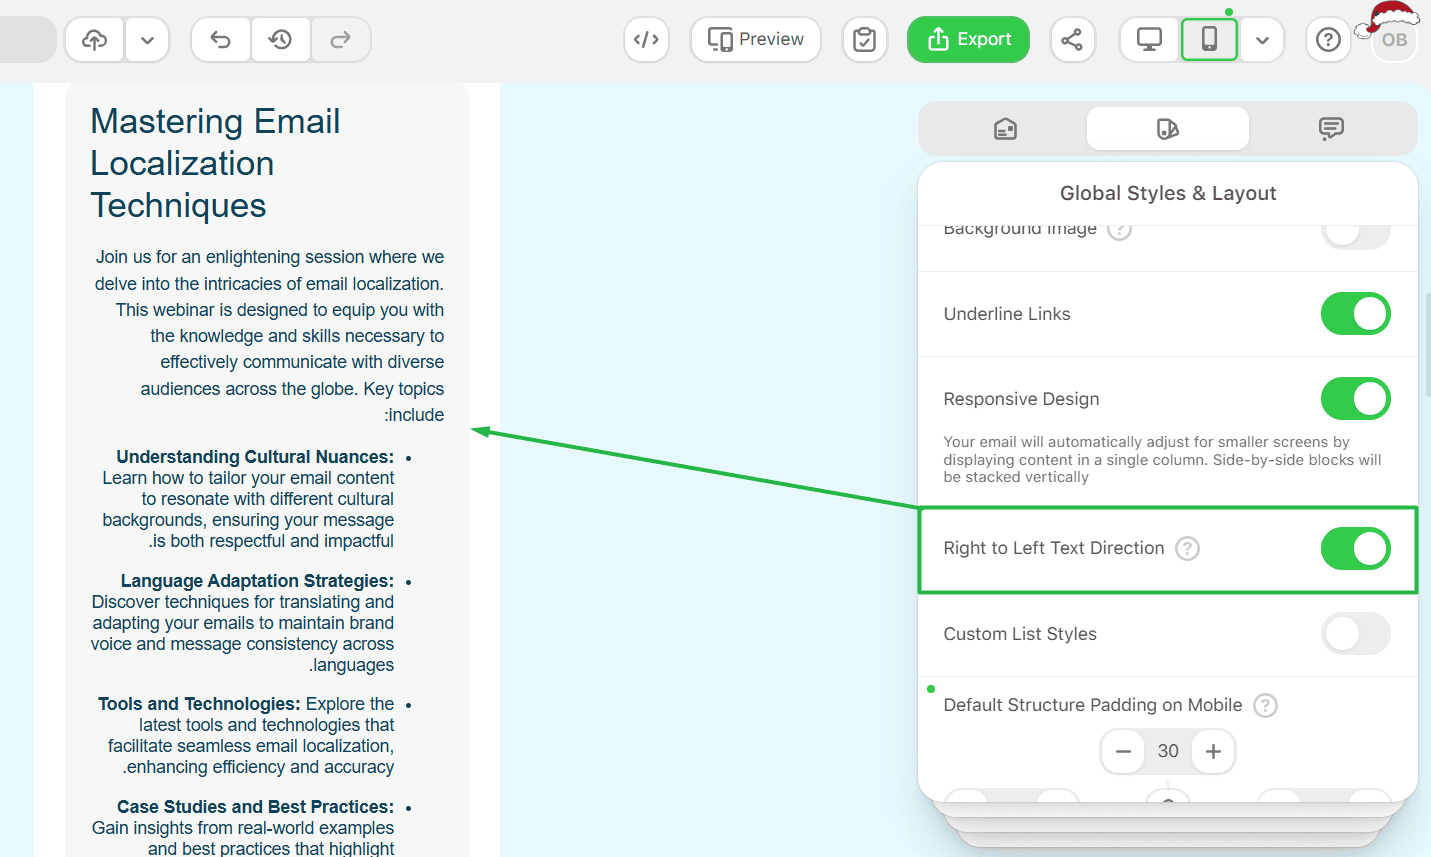Open the publish button dropdown arrow
This screenshot has height=857, width=1431.
(x=146, y=39)
